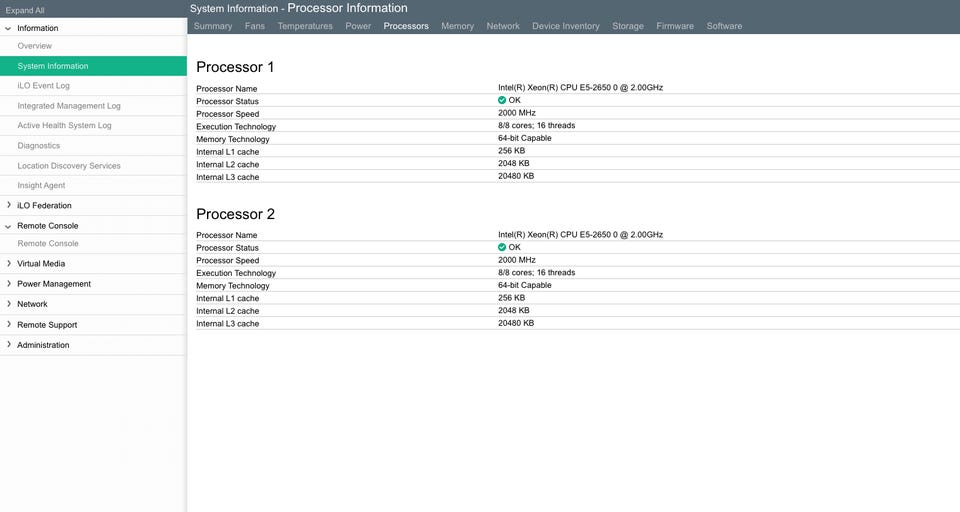Open the Firmware tab

[x=675, y=26]
